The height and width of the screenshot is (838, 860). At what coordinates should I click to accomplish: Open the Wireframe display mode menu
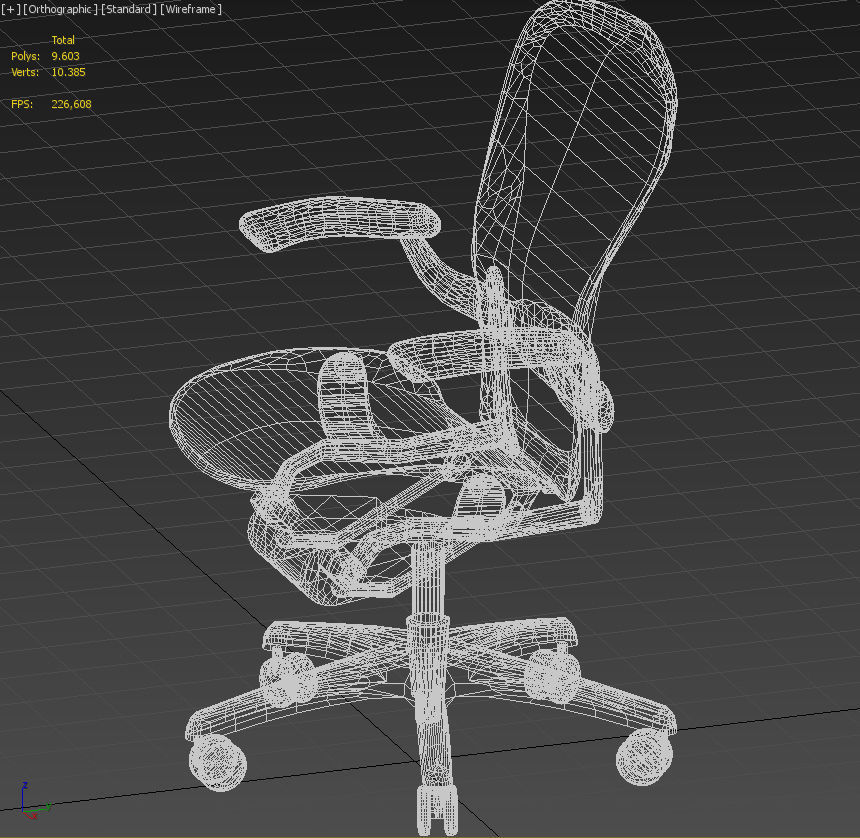coord(191,9)
